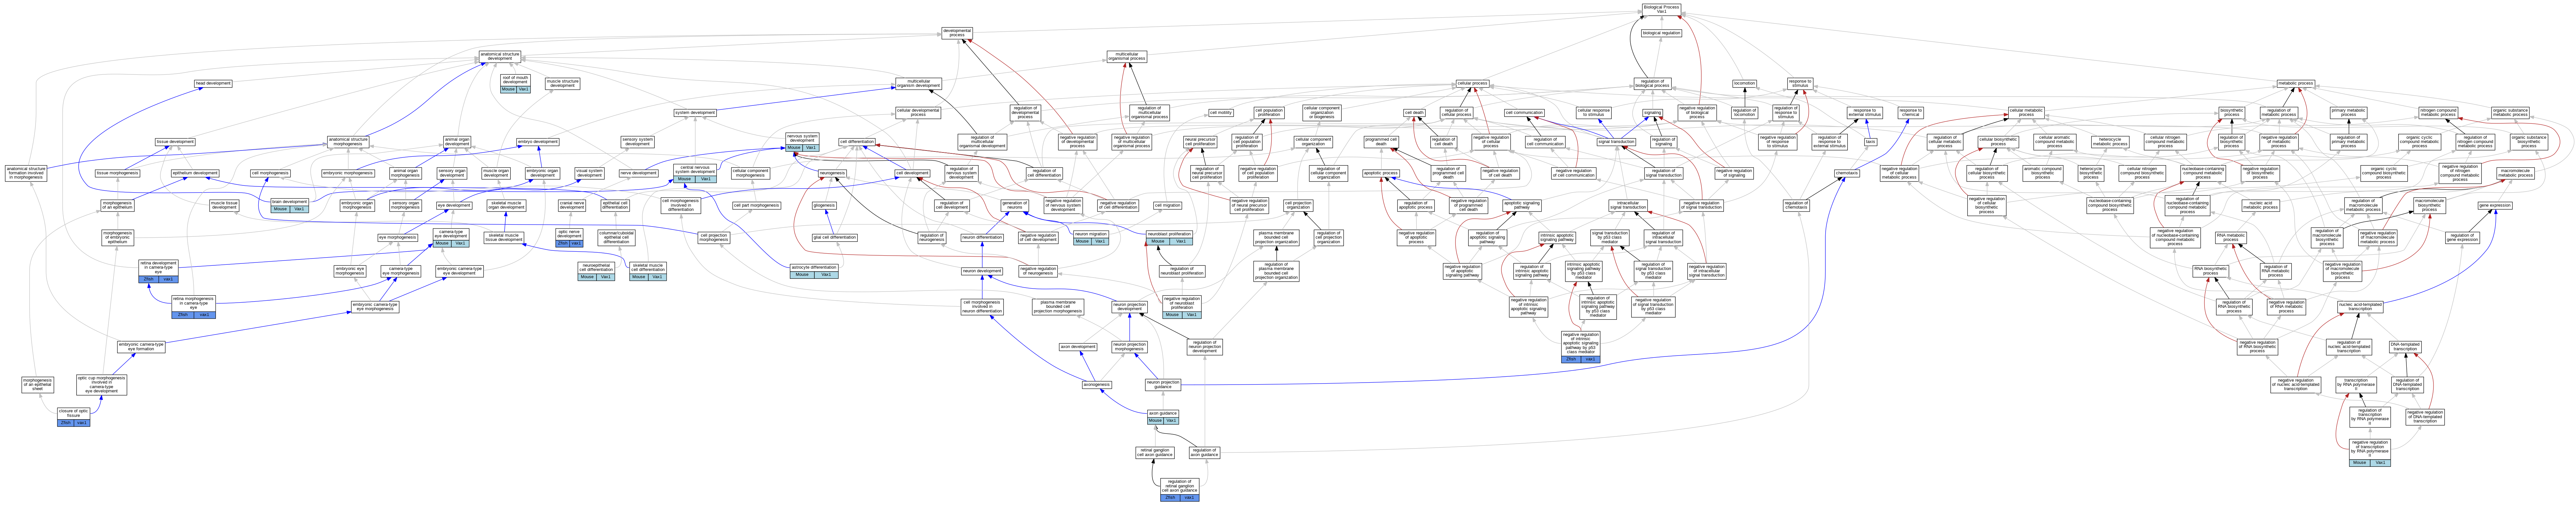Select the 'neuron development' node

(982, 271)
